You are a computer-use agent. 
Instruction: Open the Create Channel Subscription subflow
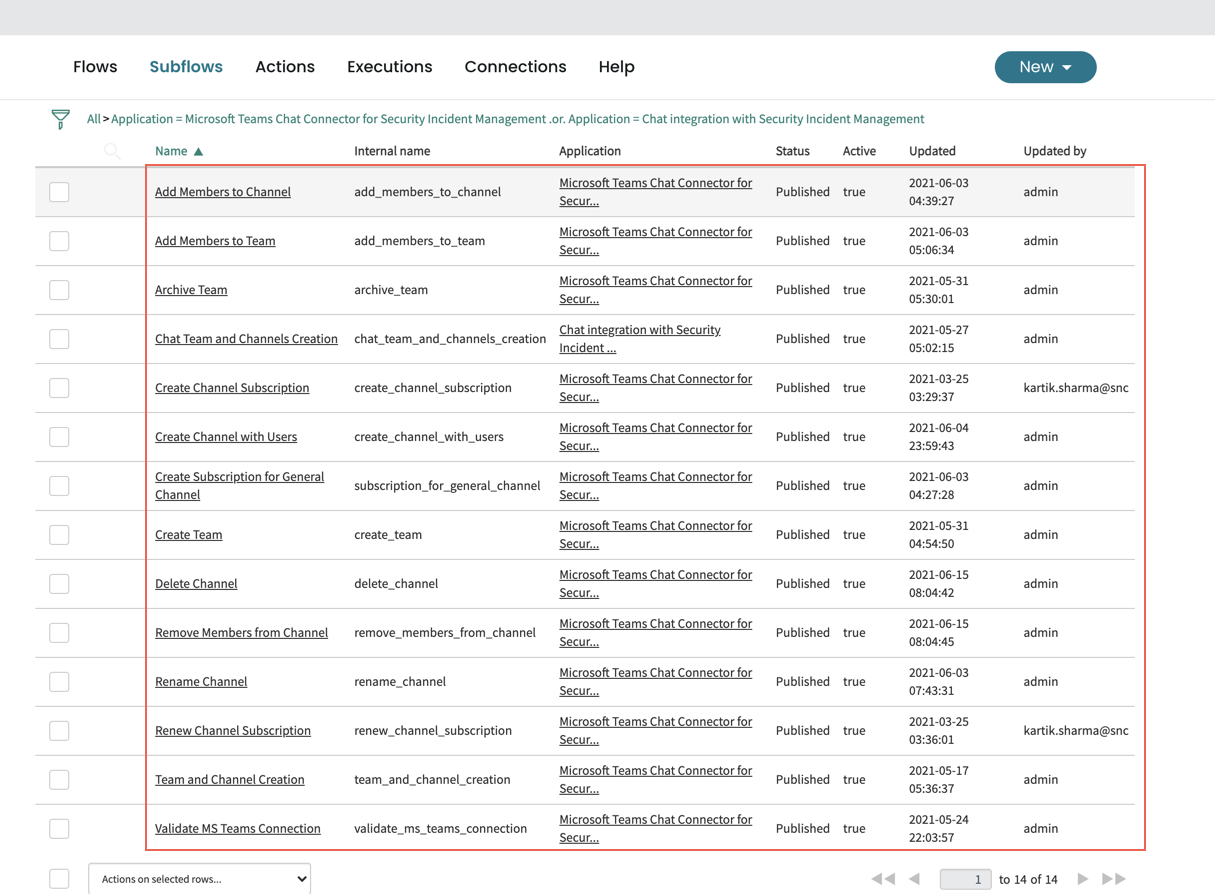point(232,388)
